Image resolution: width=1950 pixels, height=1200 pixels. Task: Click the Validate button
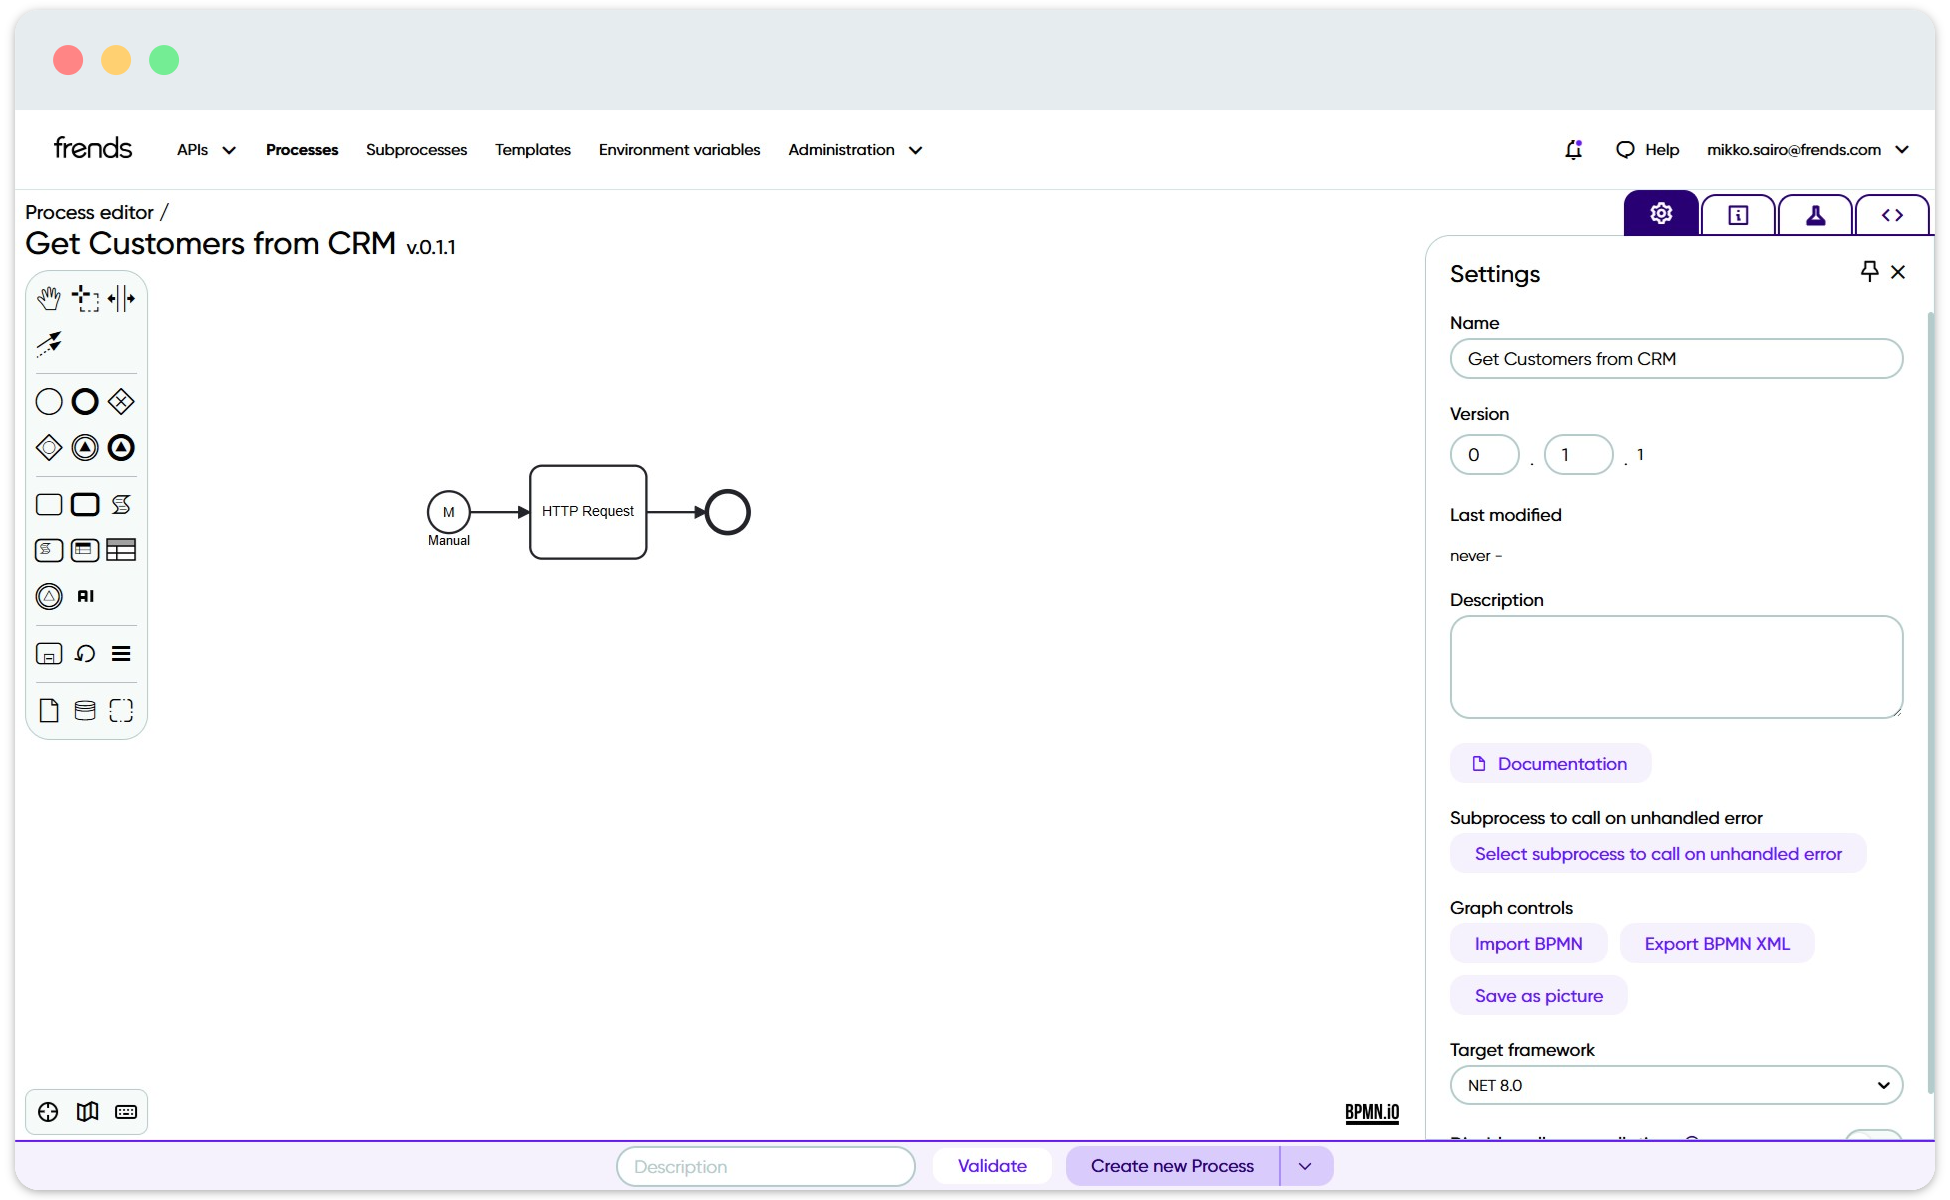click(991, 1165)
